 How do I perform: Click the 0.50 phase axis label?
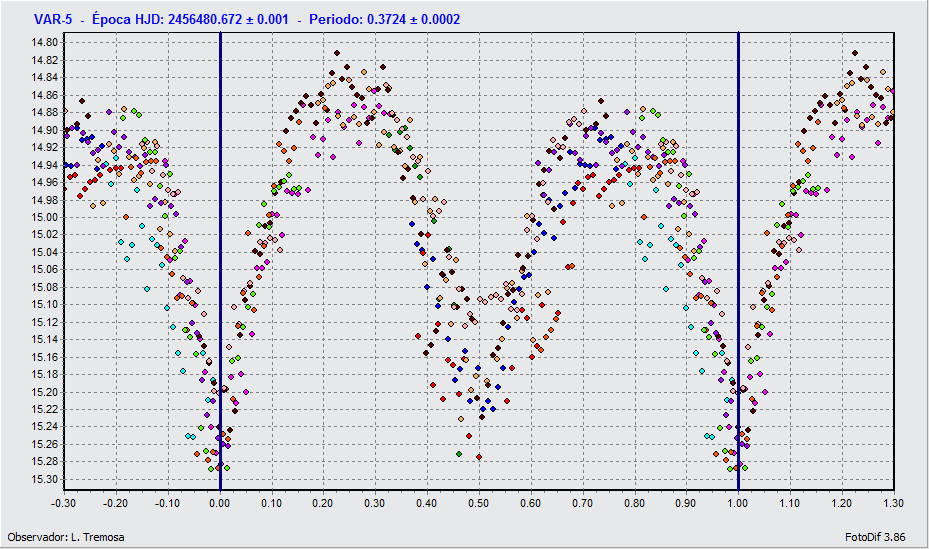[479, 503]
